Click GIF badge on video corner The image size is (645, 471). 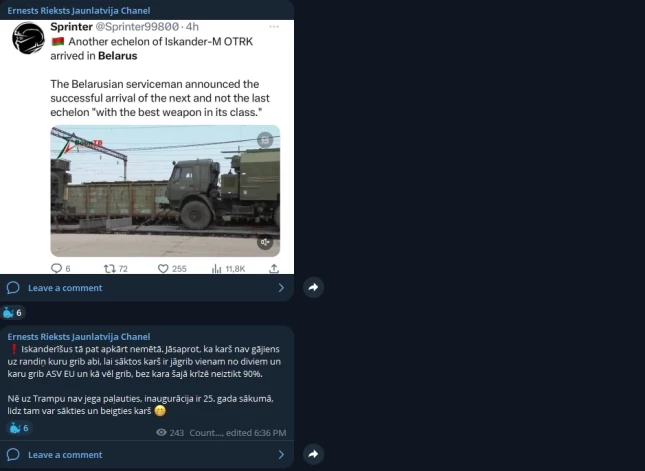tap(265, 140)
